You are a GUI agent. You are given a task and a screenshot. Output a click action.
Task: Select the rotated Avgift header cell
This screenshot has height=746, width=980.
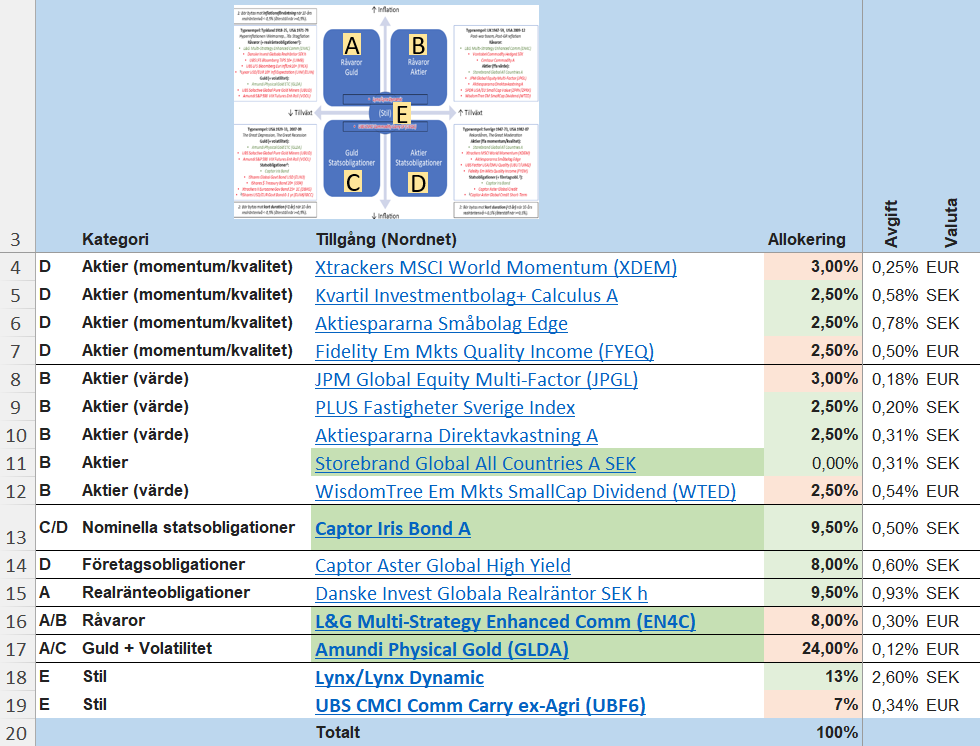[891, 224]
